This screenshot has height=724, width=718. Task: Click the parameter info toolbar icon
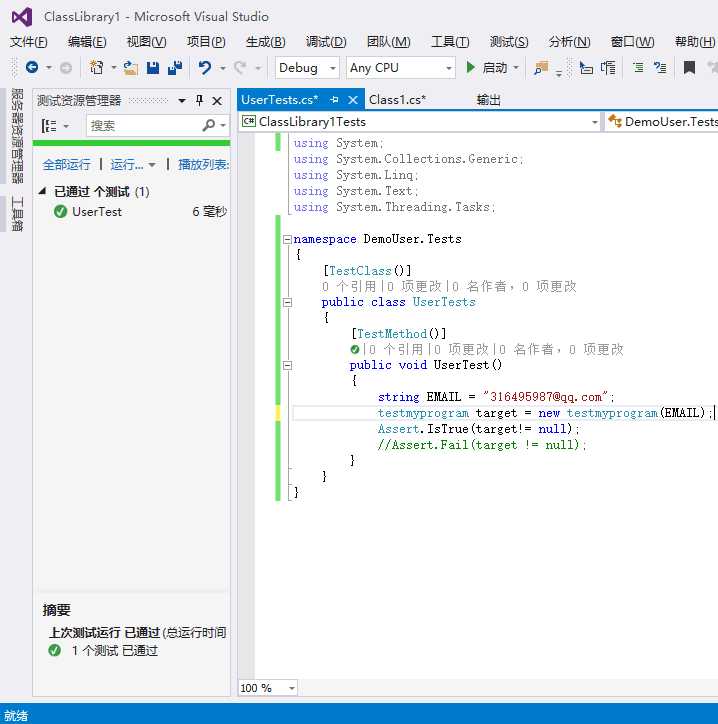click(x=608, y=68)
